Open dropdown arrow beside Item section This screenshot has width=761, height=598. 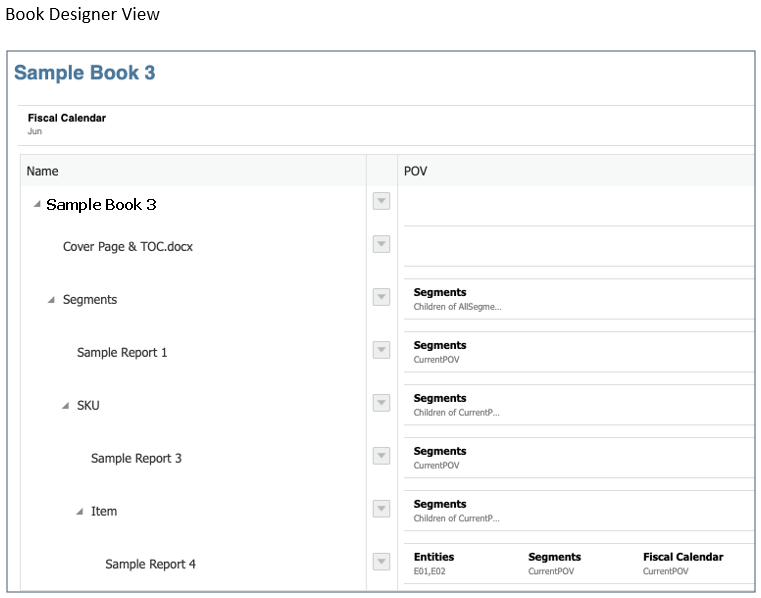click(x=381, y=510)
